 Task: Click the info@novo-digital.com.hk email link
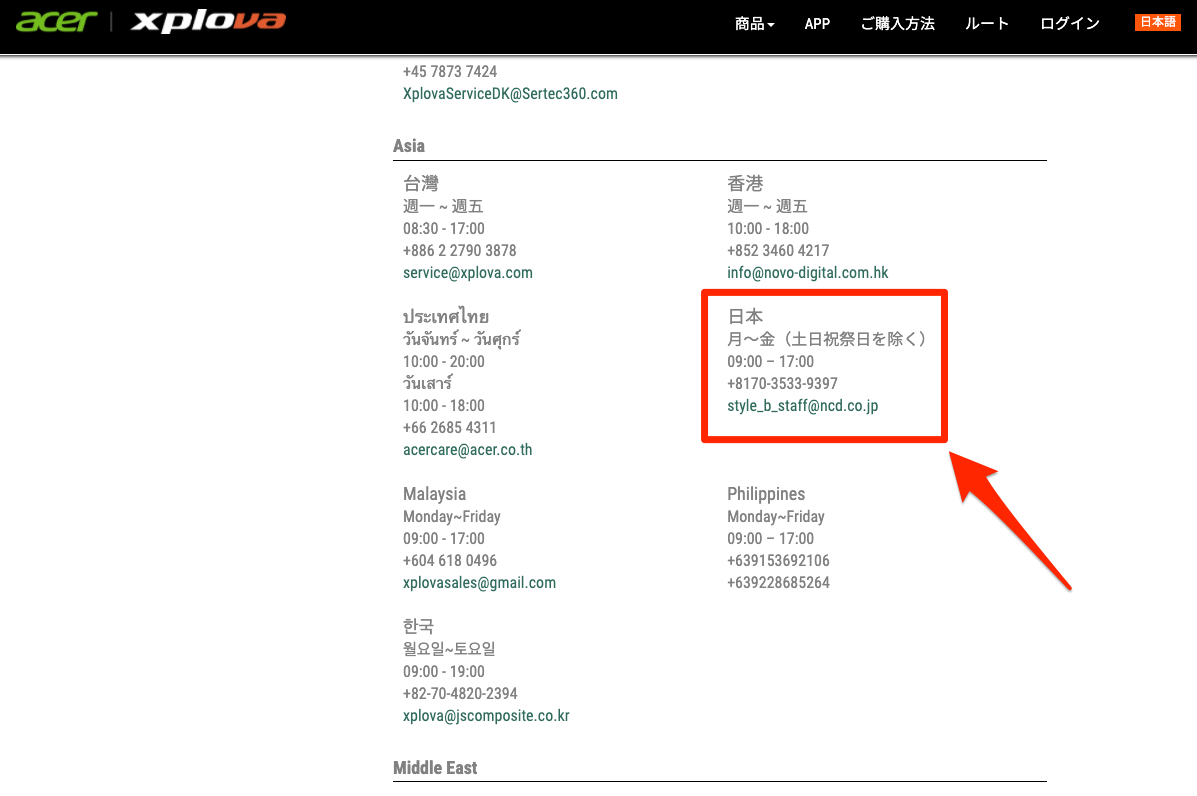pos(807,273)
